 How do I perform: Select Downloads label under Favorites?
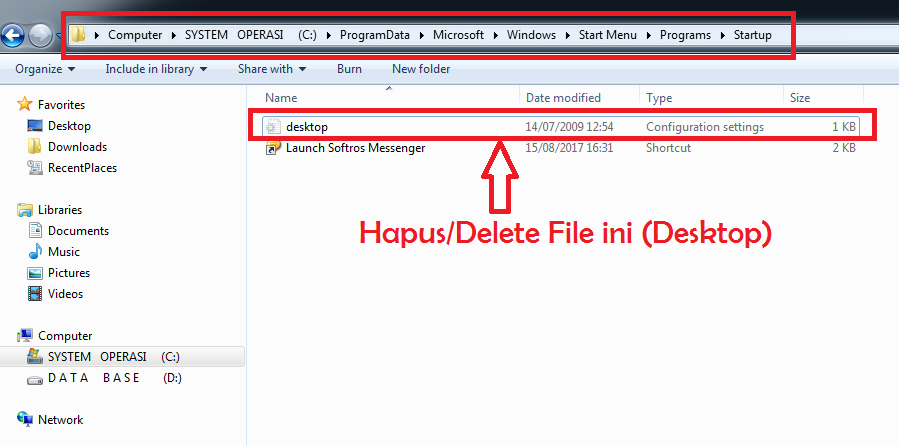point(77,147)
